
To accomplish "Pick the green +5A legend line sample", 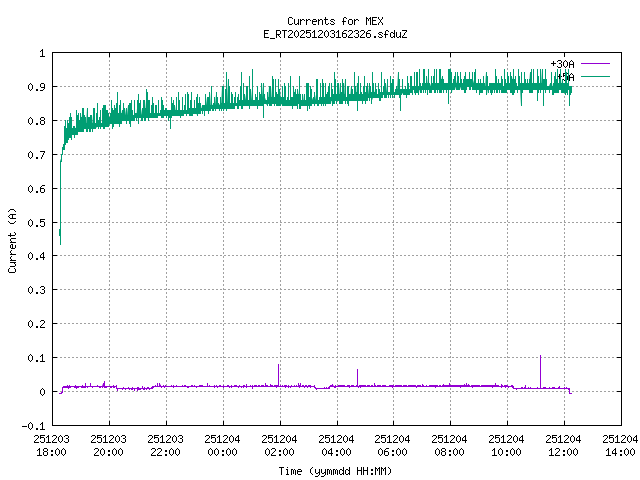I will point(594,76).
